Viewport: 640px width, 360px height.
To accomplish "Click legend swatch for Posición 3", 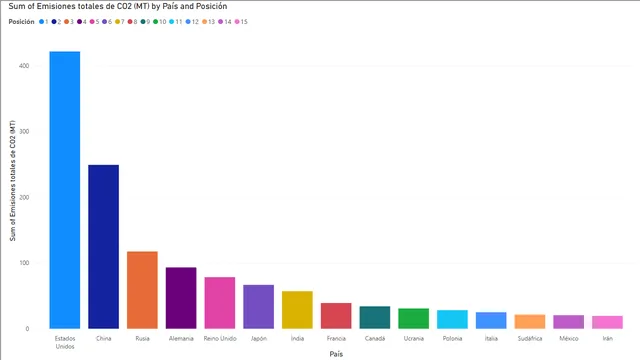I will 67,22.
